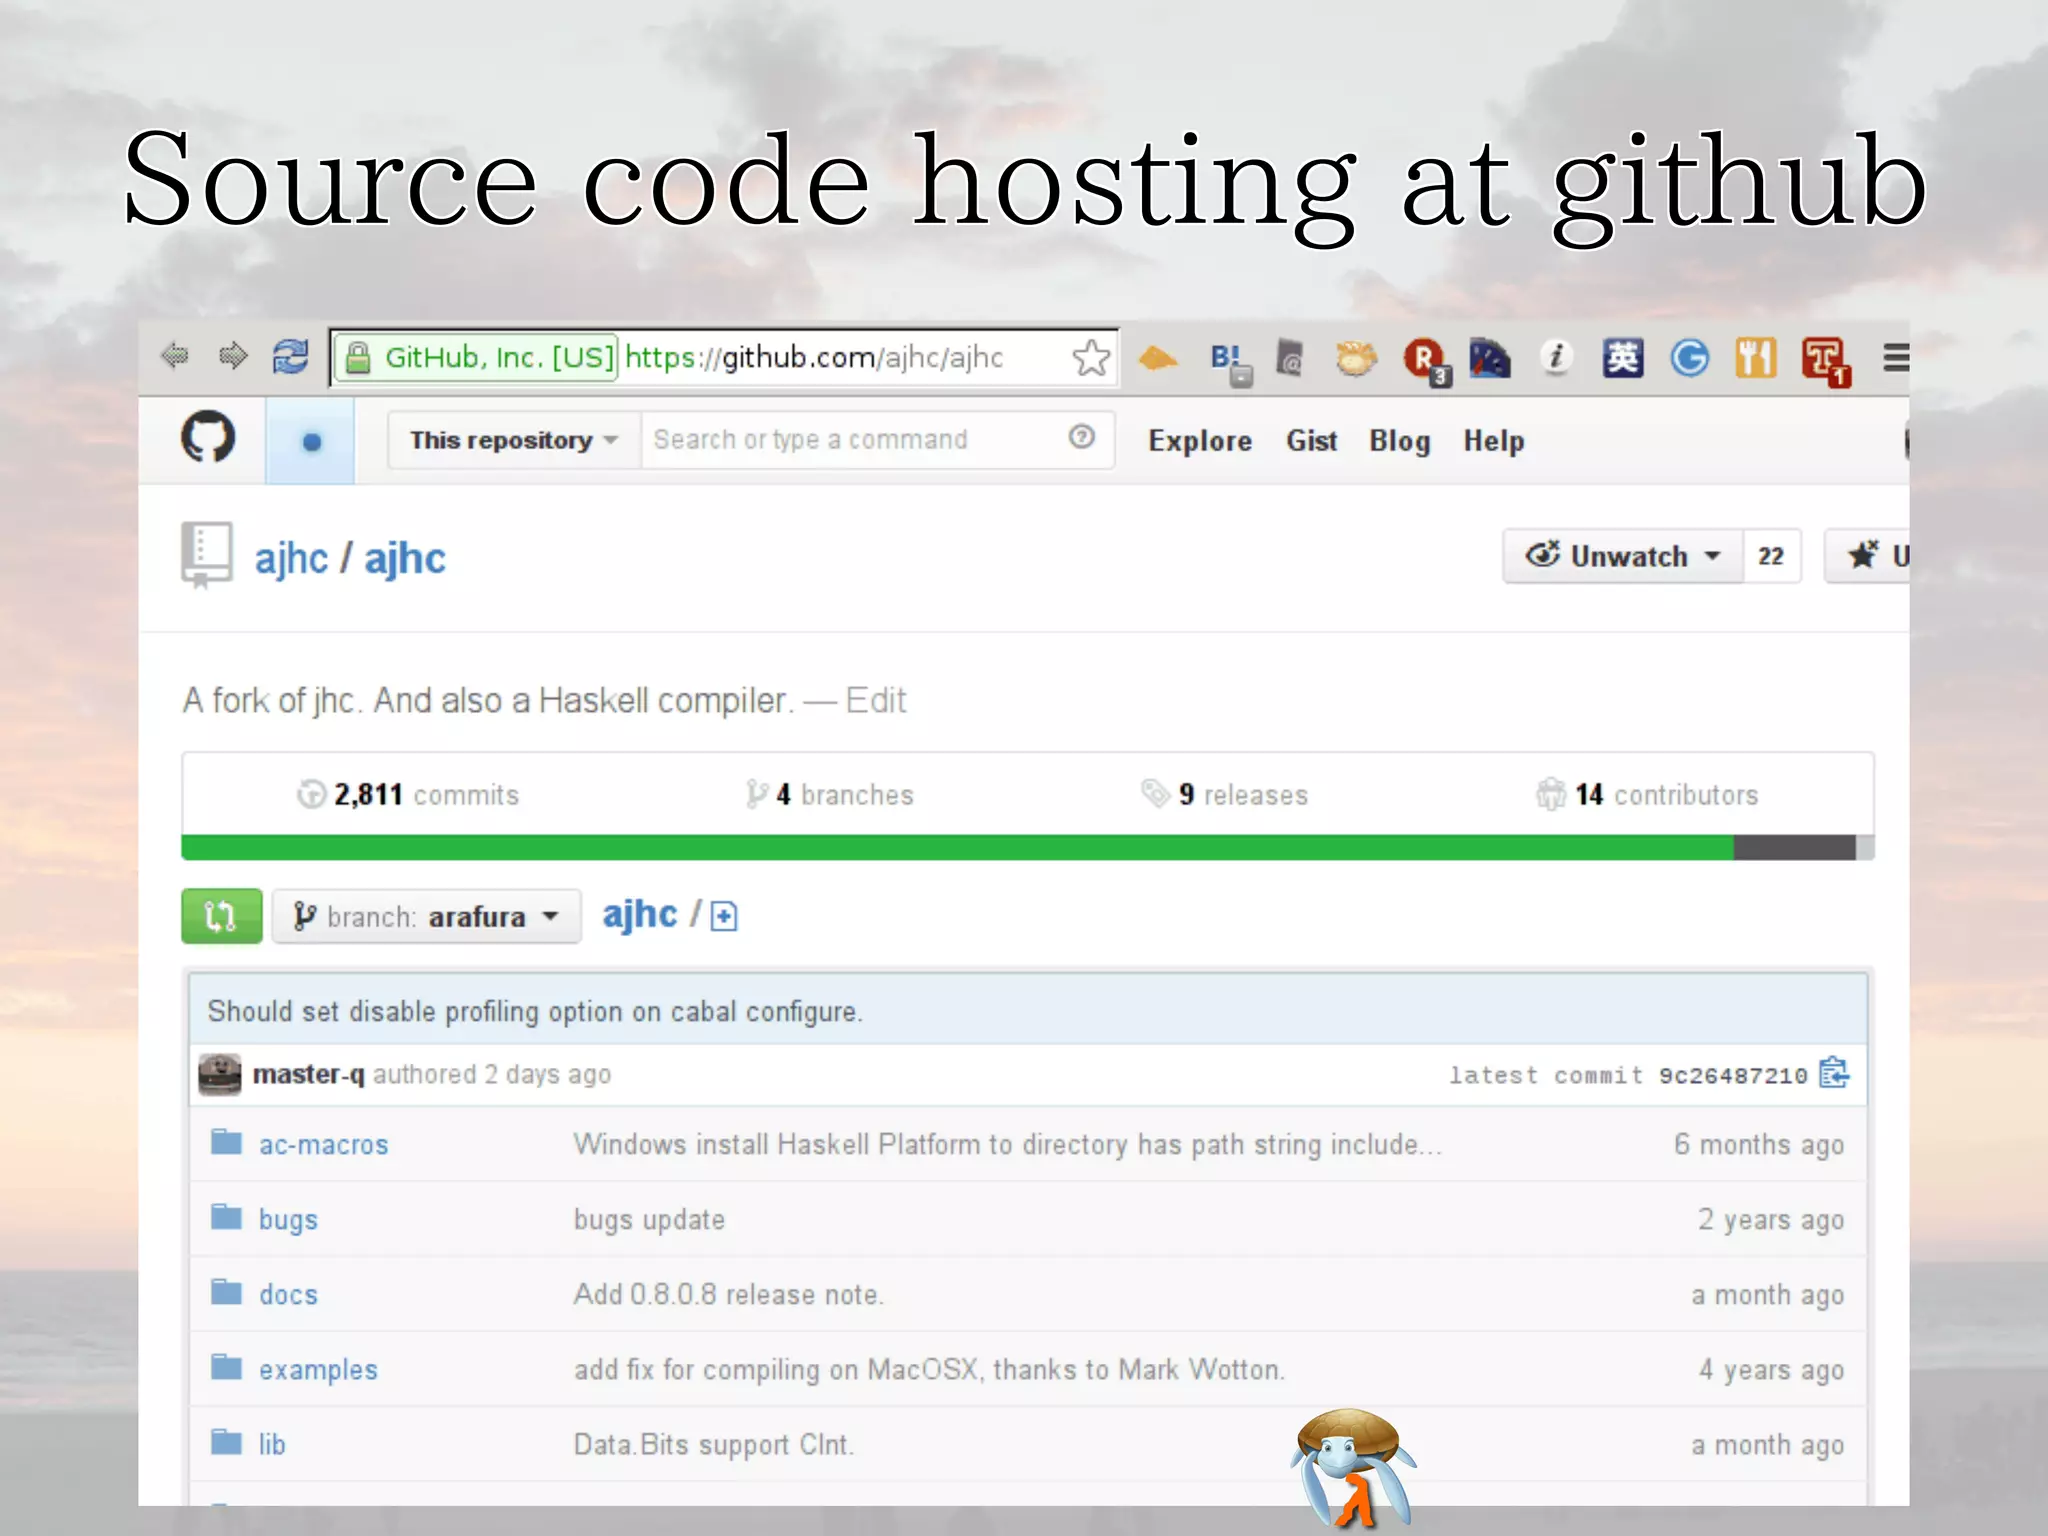Click the orange bird extension icon
The height and width of the screenshot is (1536, 2048).
1158,358
